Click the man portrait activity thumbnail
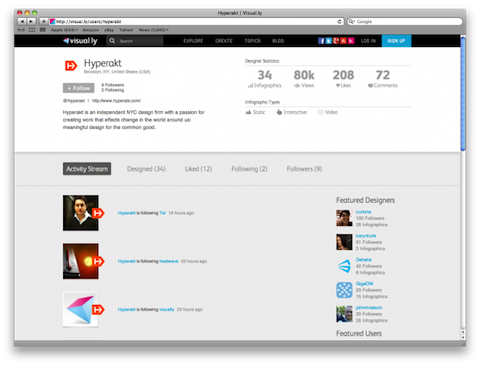This screenshot has width=480, height=366. pos(81,213)
